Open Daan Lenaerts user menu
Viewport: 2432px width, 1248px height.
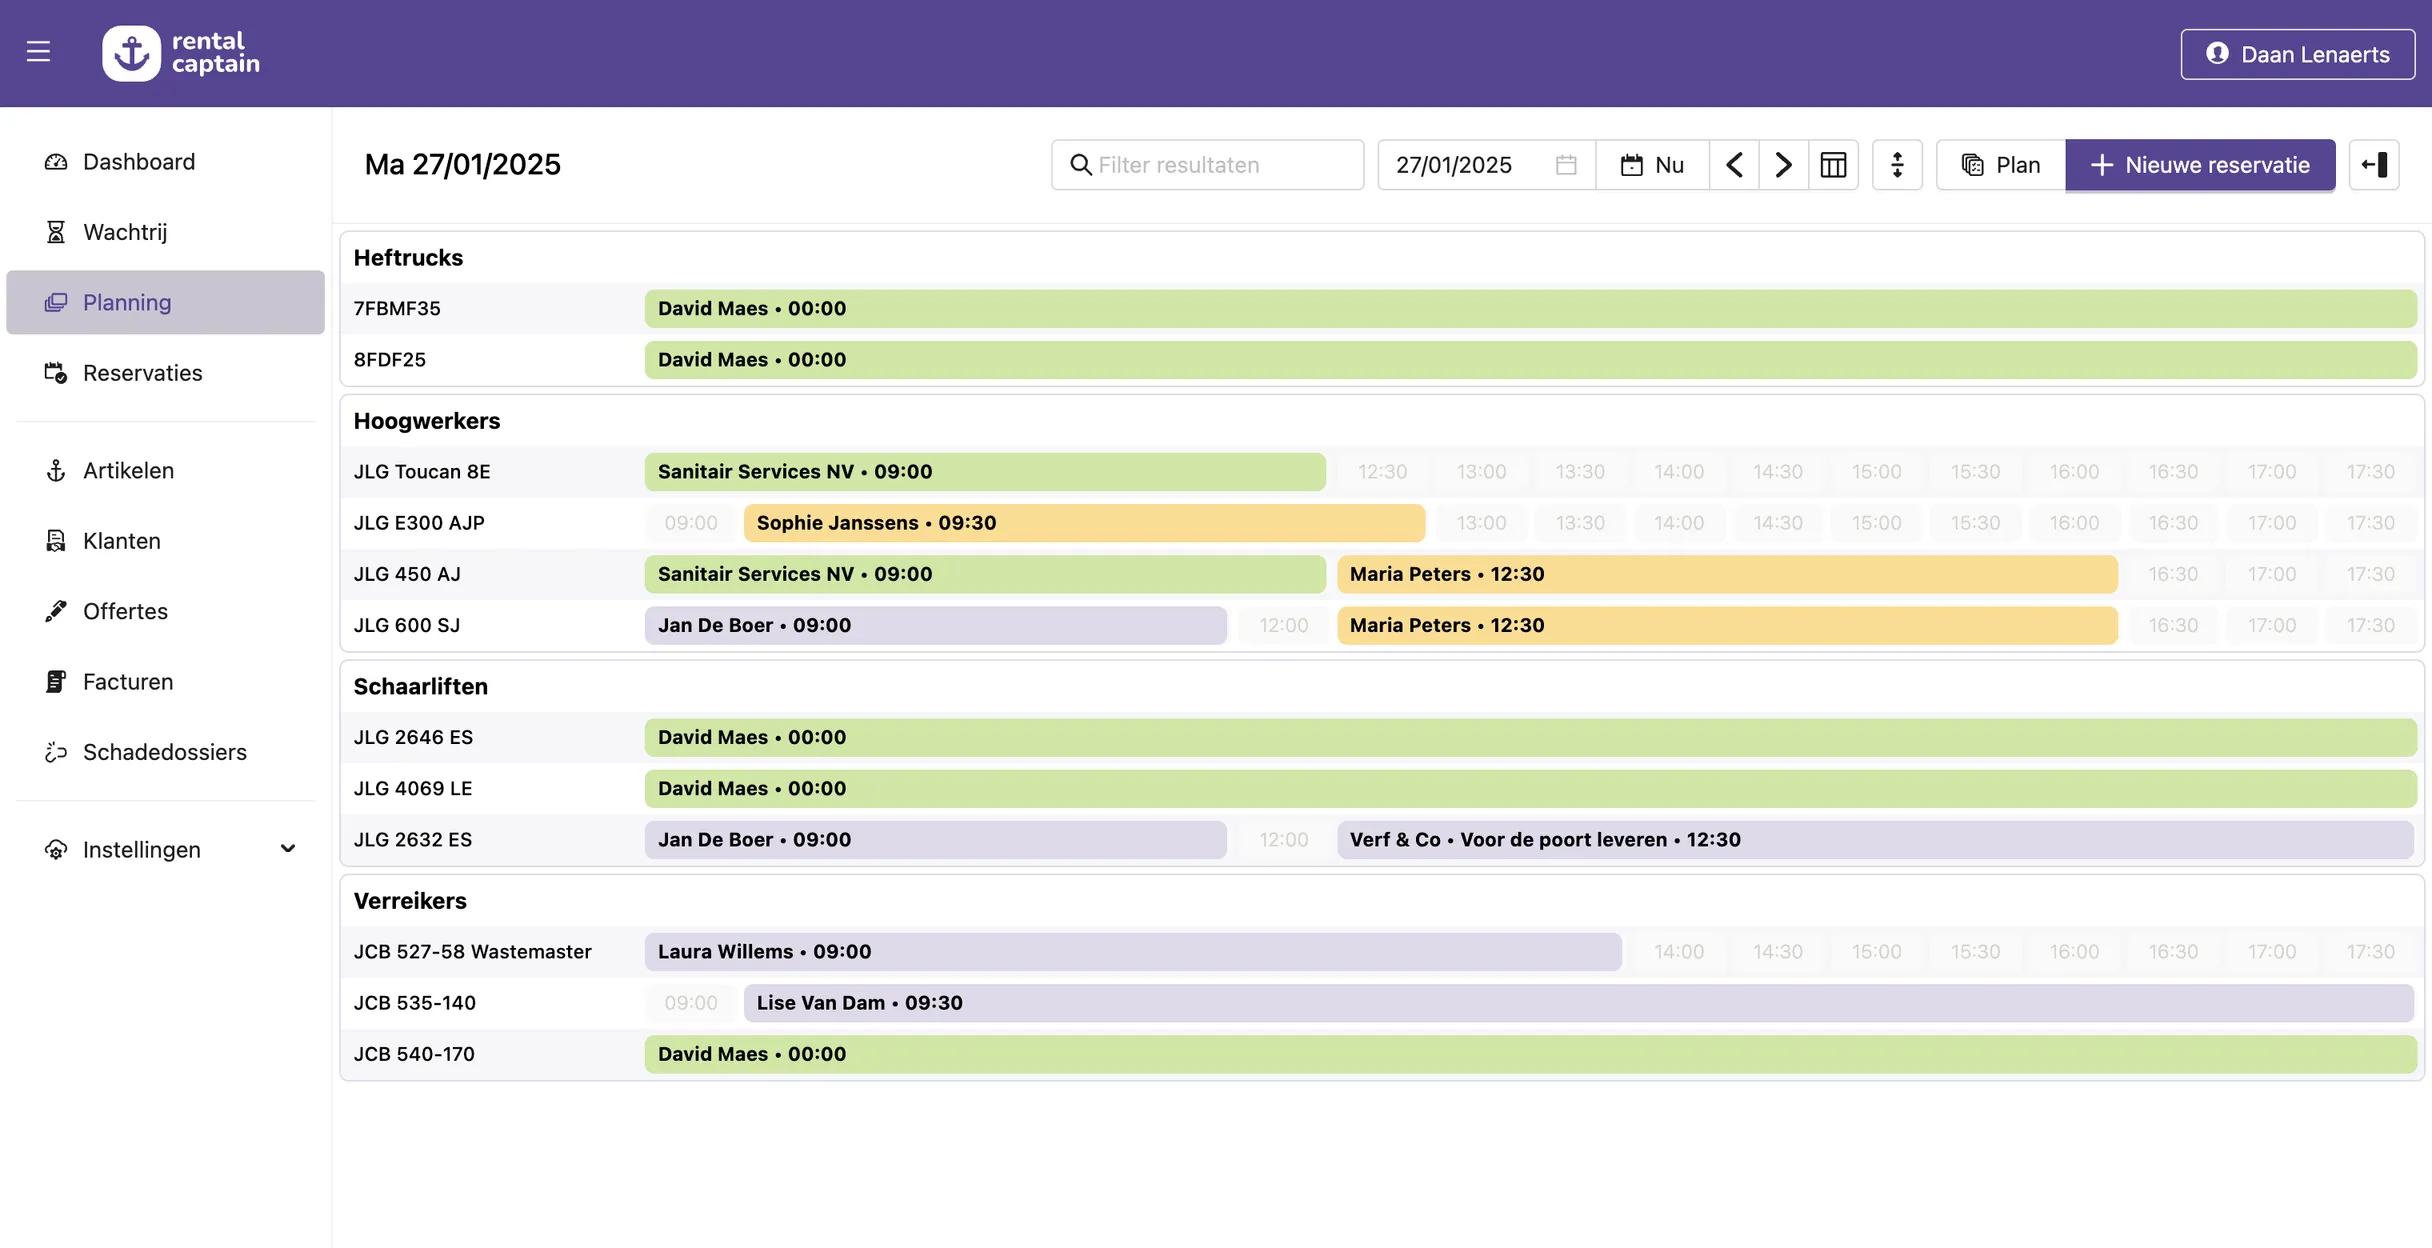2297,54
